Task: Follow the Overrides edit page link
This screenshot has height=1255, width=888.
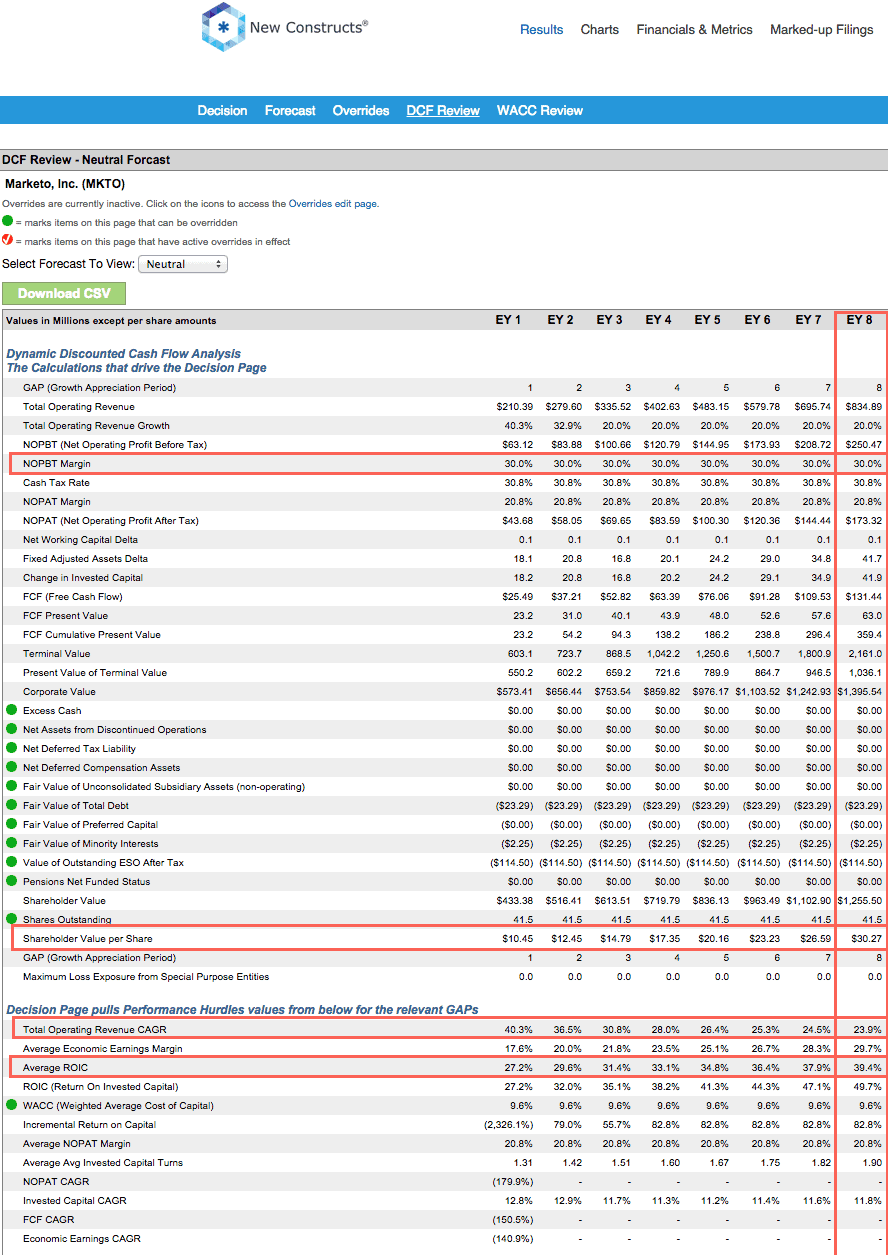Action: [x=333, y=204]
